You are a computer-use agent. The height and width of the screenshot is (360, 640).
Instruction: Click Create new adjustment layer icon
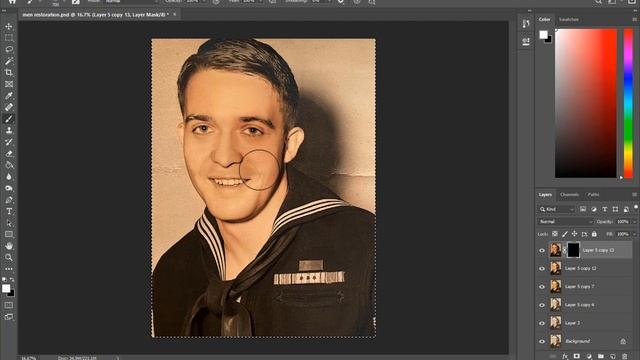click(x=589, y=356)
